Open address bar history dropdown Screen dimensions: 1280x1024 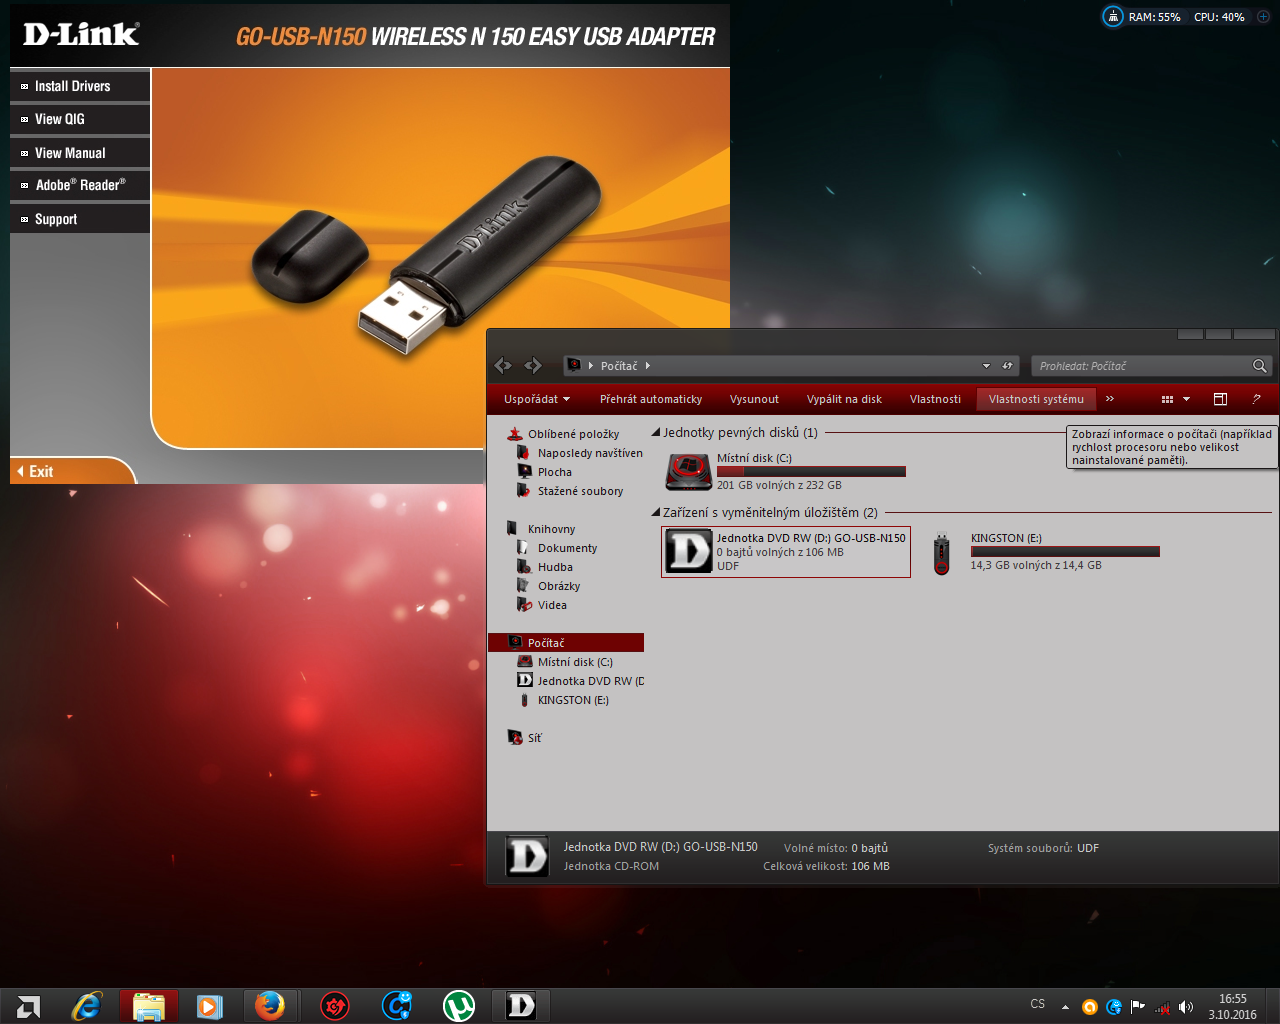pos(986,366)
